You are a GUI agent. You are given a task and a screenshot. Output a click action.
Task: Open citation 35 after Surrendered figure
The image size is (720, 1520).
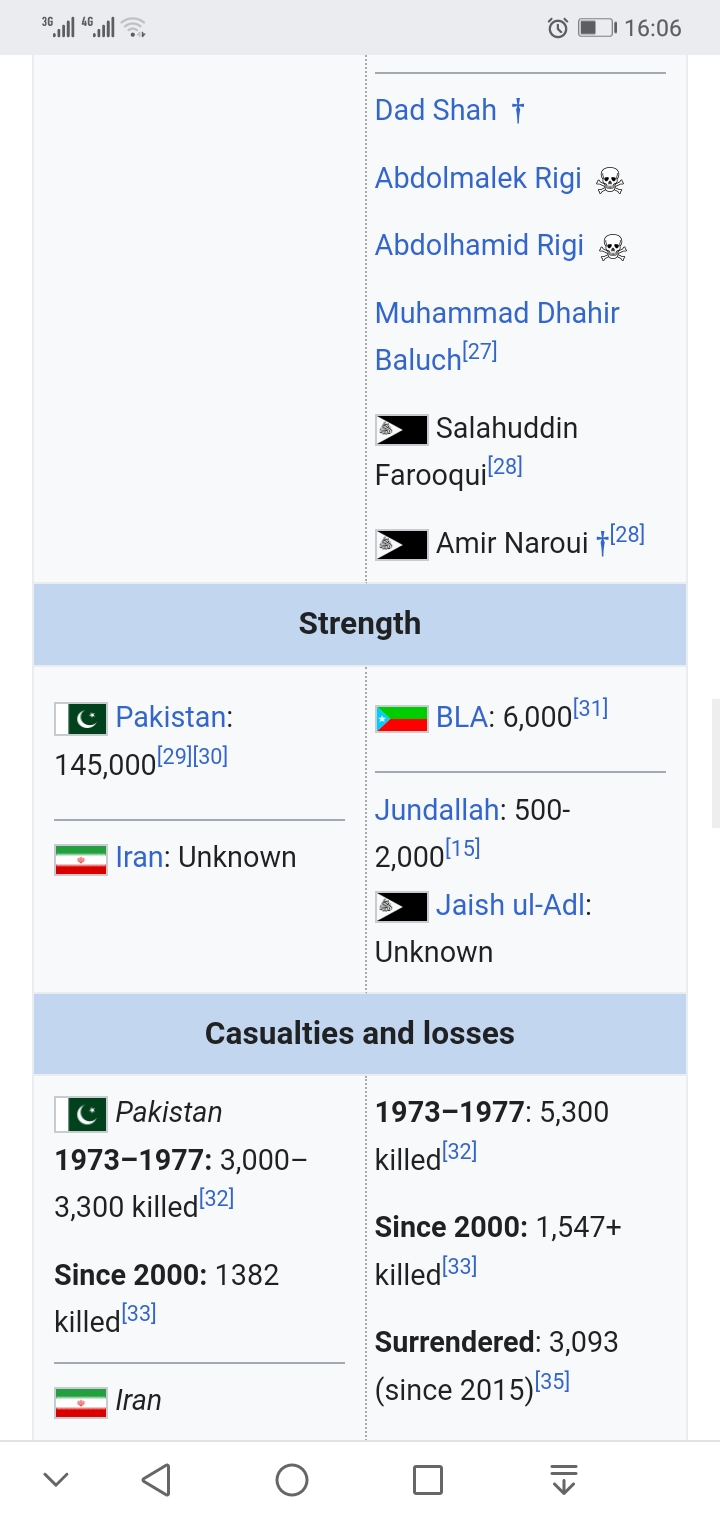(552, 1381)
